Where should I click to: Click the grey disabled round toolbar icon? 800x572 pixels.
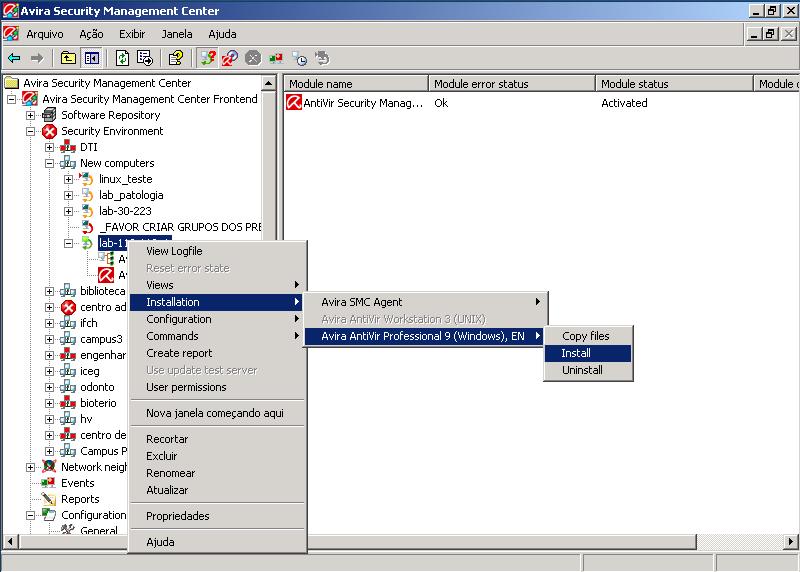tap(253, 58)
